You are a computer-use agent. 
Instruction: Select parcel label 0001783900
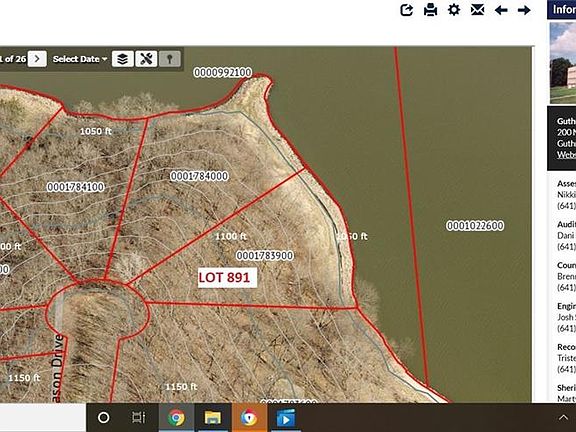tap(265, 255)
